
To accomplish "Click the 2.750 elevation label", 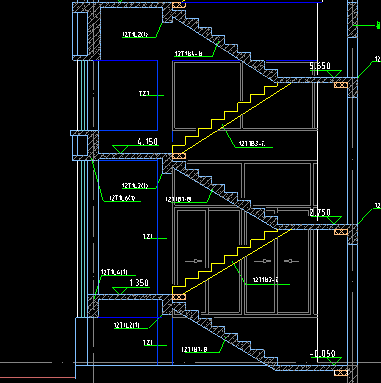I will pos(320,212).
